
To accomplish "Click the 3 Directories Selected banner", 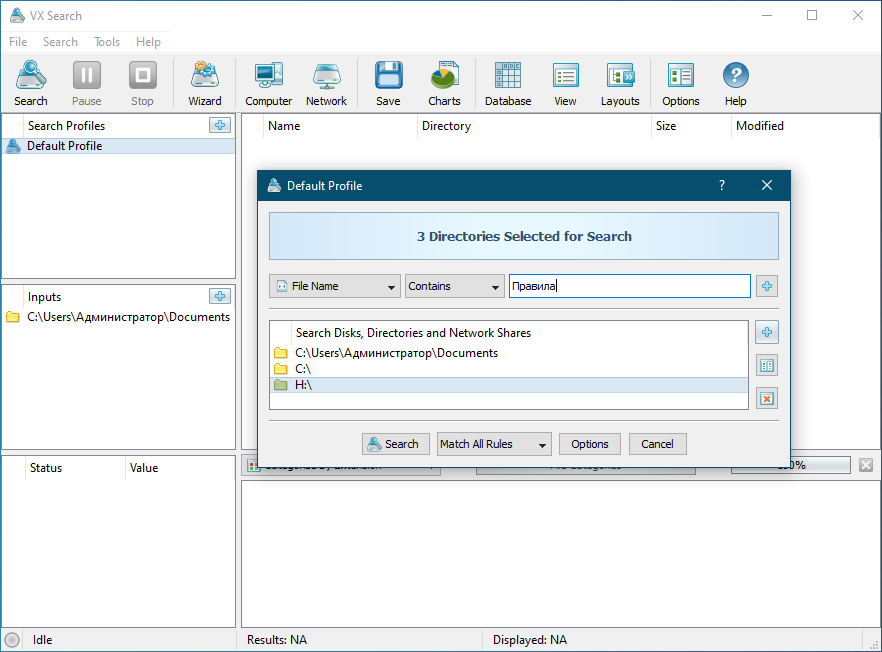I will click(x=524, y=236).
